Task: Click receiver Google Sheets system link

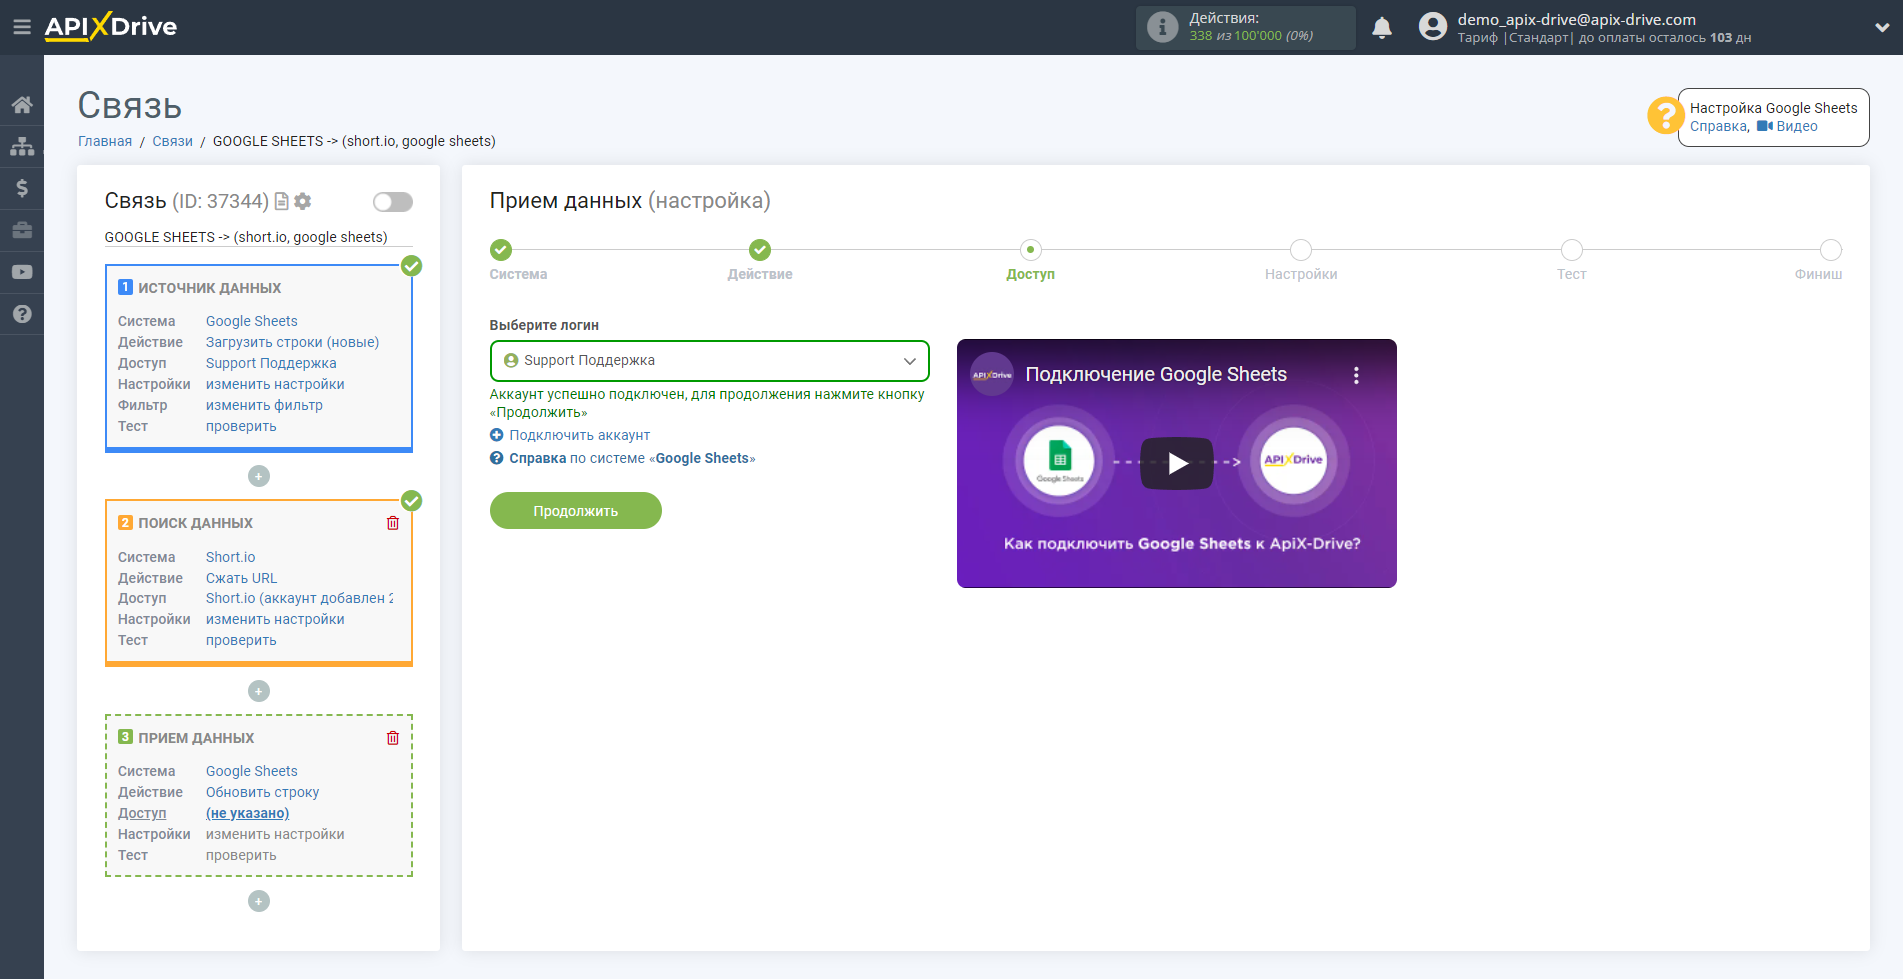Action: click(x=252, y=771)
